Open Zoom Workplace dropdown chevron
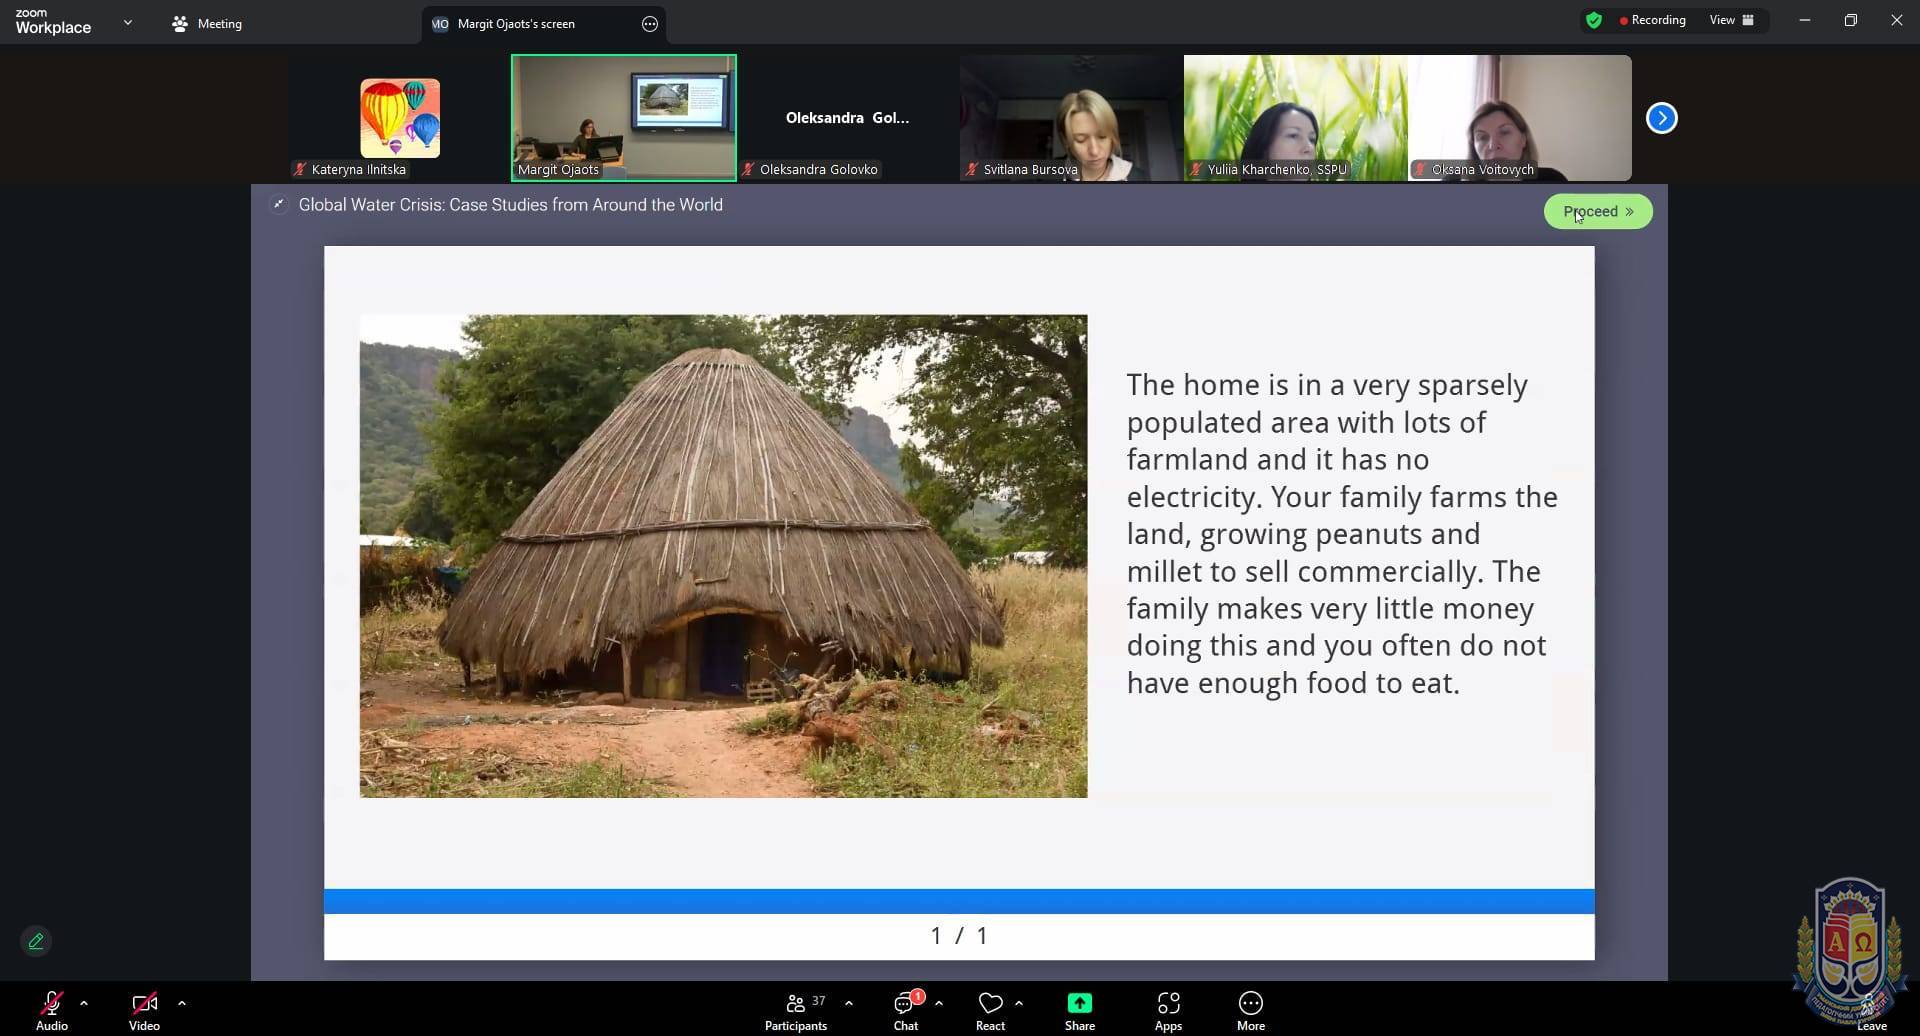 click(x=127, y=22)
